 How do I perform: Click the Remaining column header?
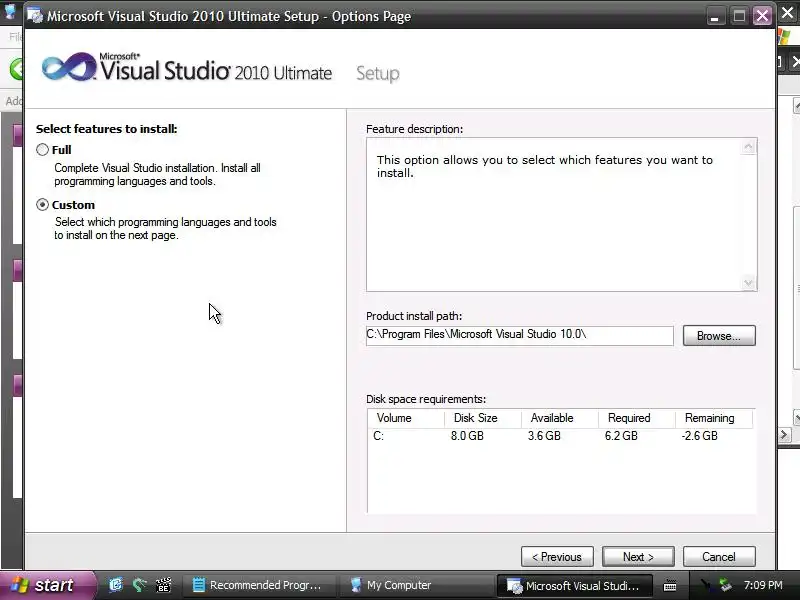(x=714, y=418)
